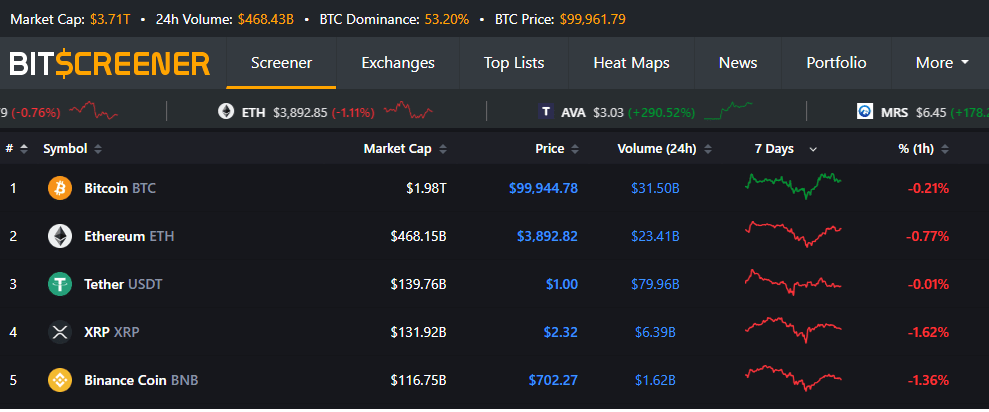The image size is (989, 412).
Task: Click Tether 1h change -0.01%
Action: 928,284
